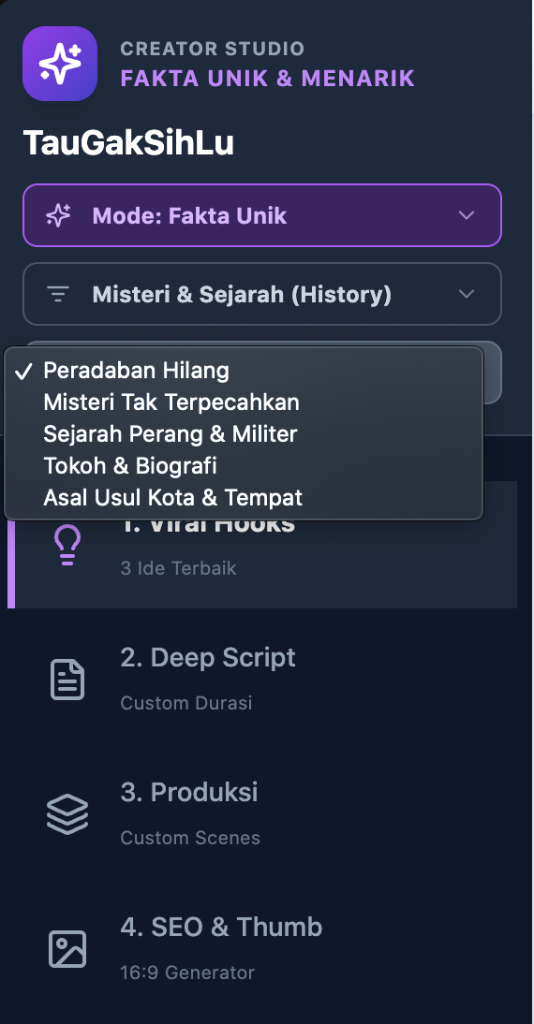This screenshot has width=534, height=1024.
Task: Click the sparkle icon in Mode selector
Action: 58,216
